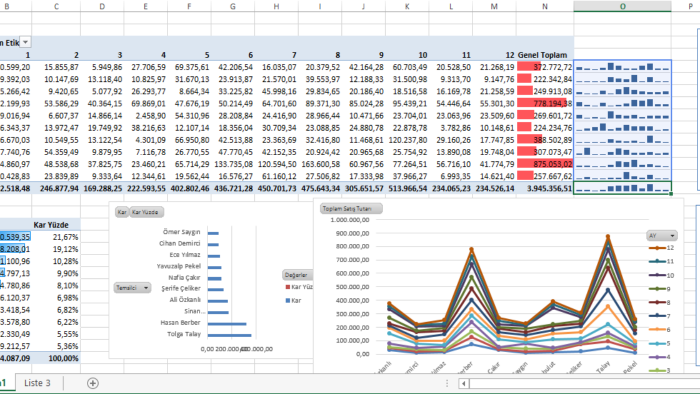Click the sheet tab options dots handle
The height and width of the screenshot is (394, 700).
[x=447, y=383]
